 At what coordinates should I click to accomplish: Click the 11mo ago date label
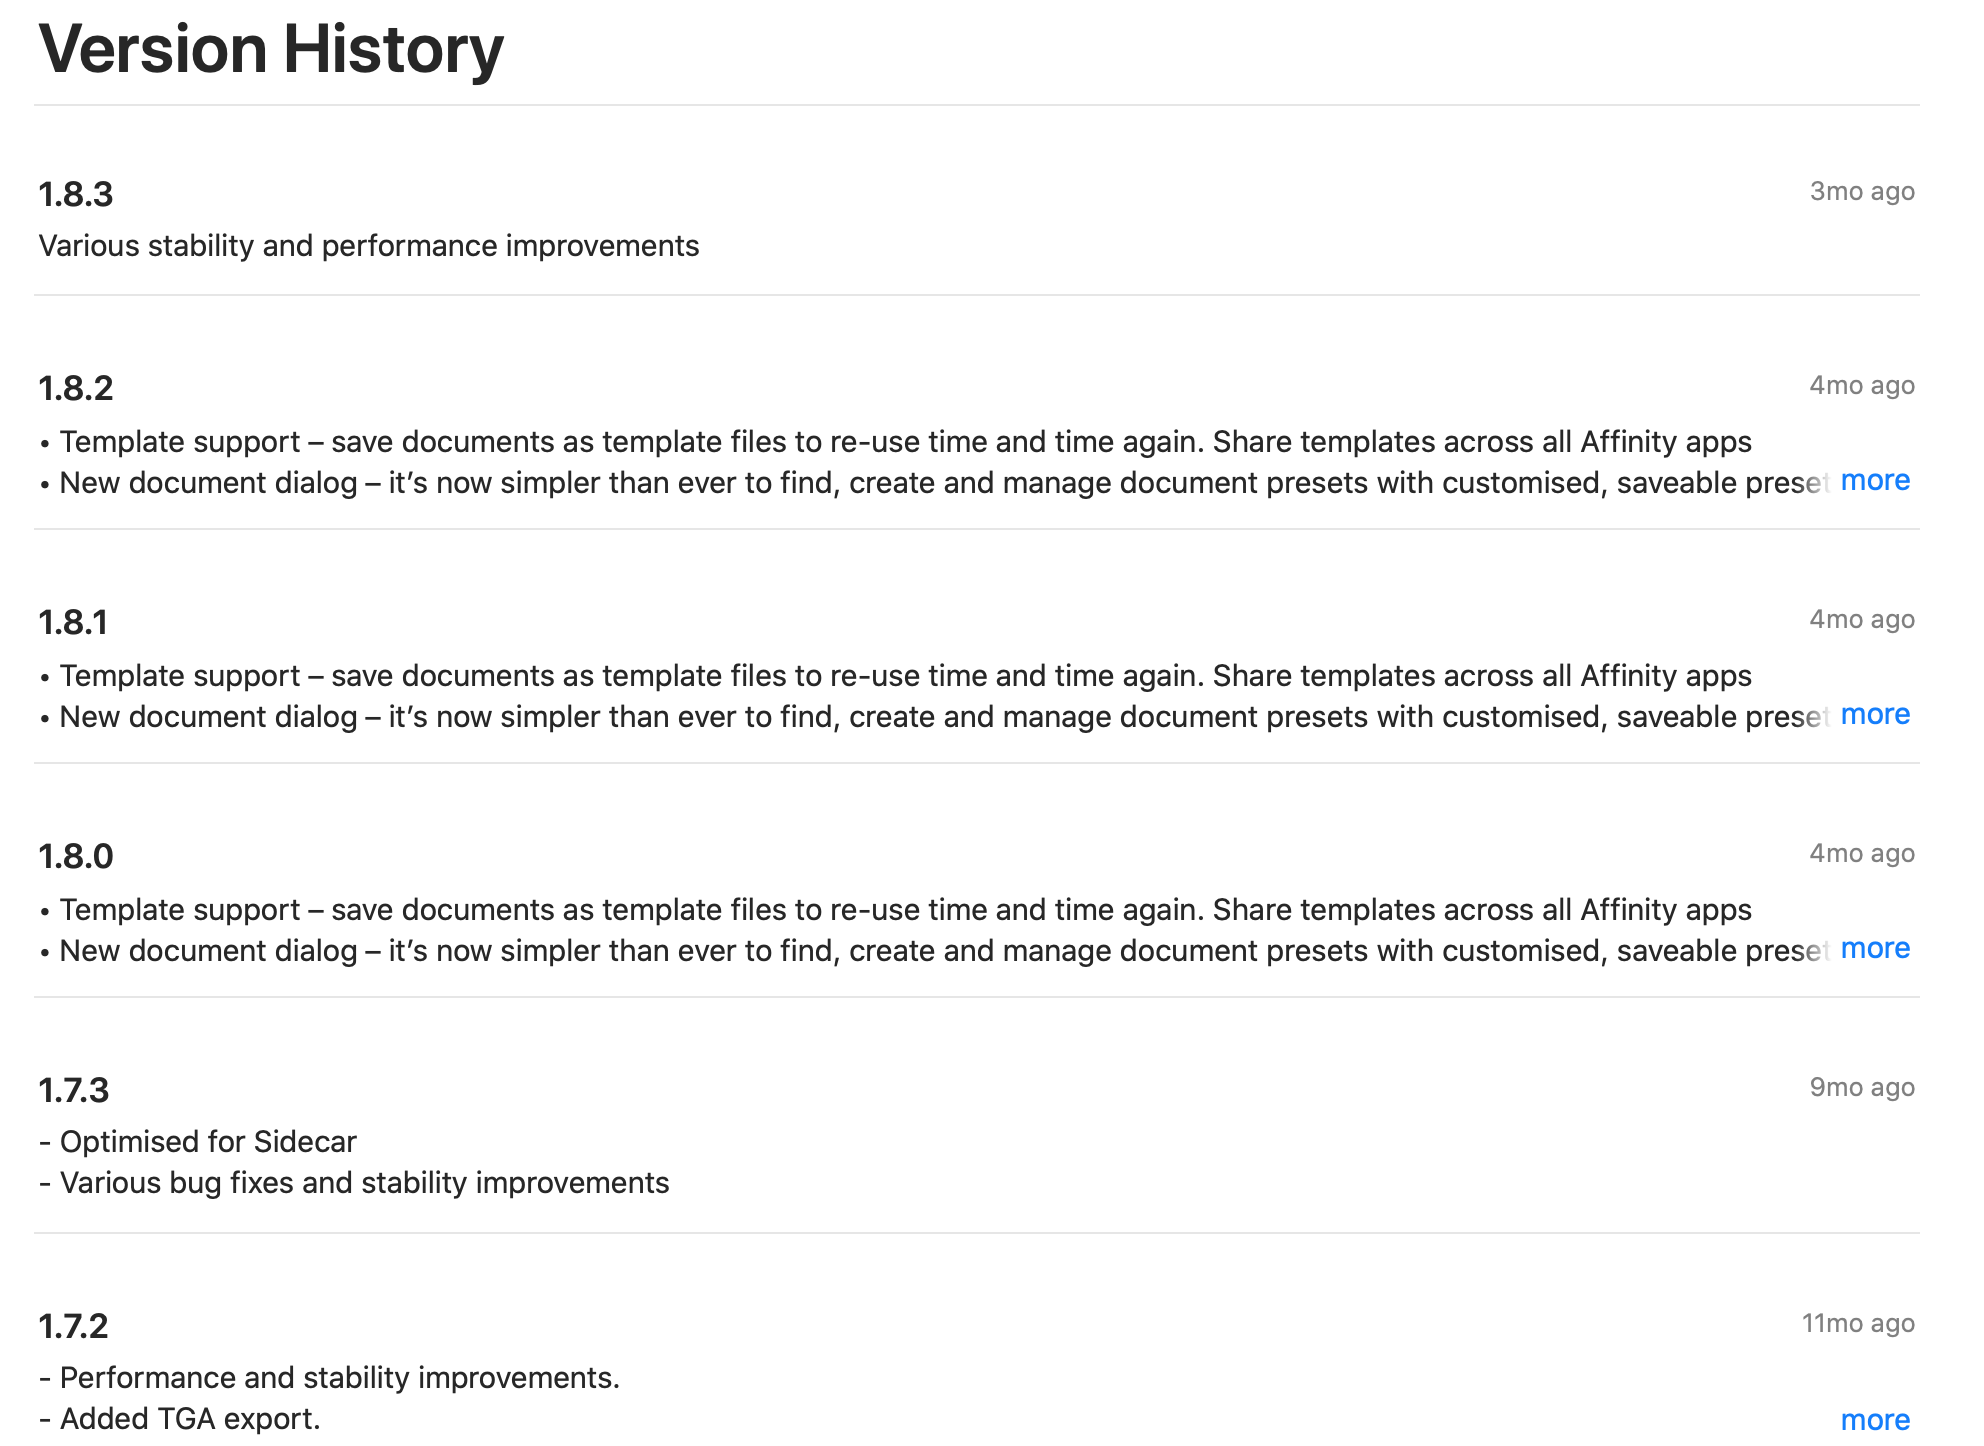point(1858,1323)
